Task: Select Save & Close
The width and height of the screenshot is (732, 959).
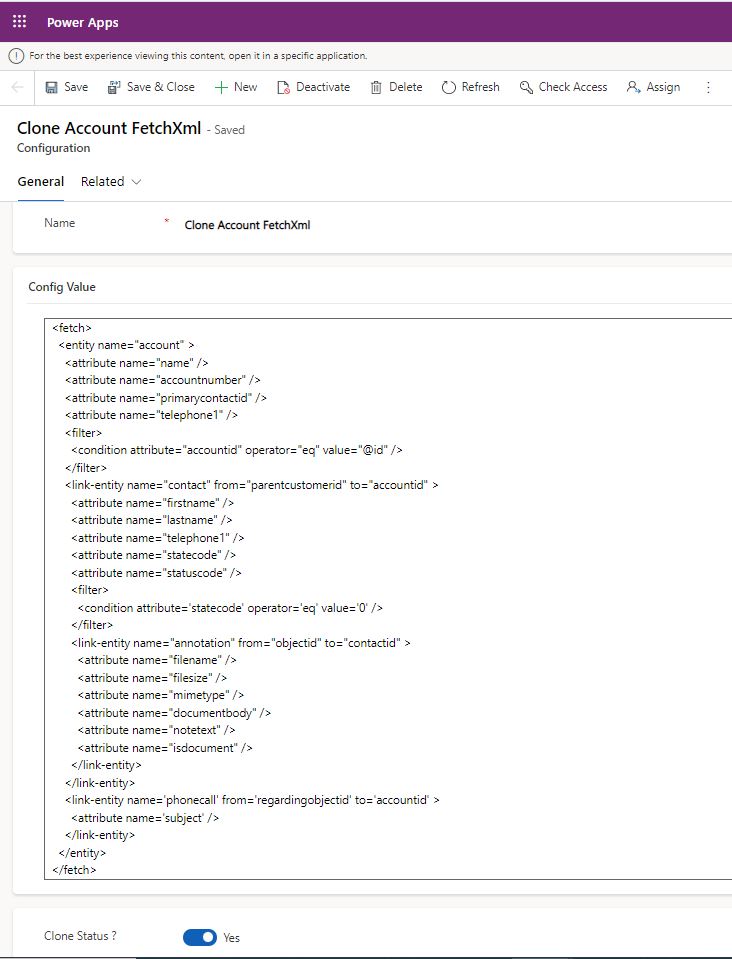Action: (x=151, y=87)
